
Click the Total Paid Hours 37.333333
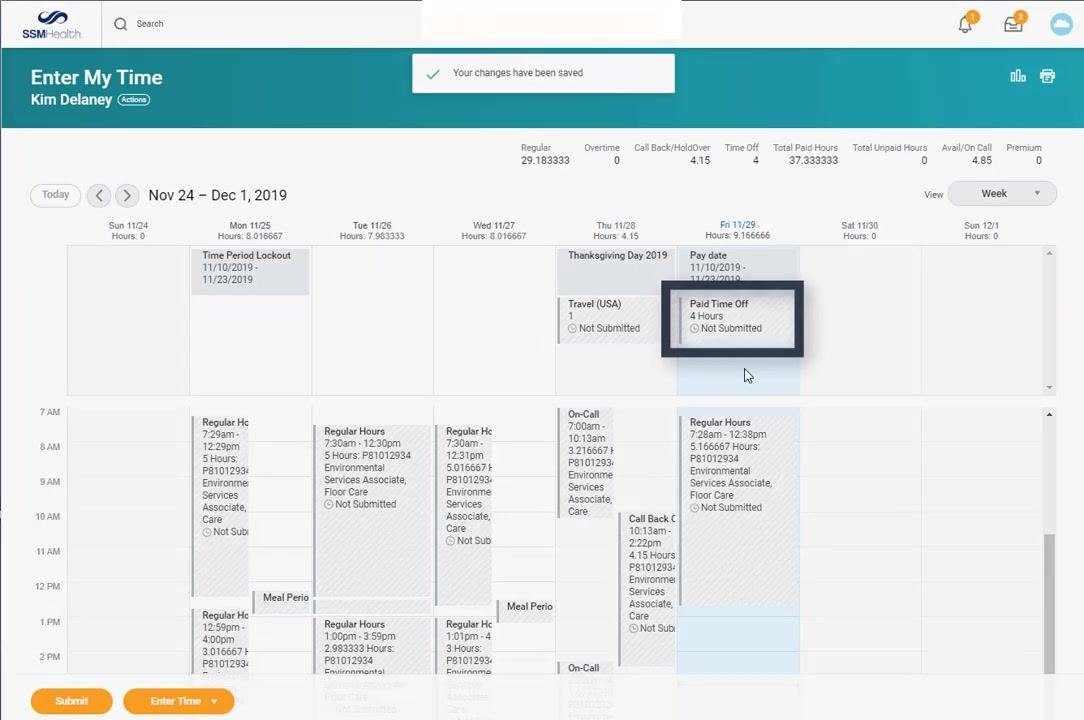[x=813, y=160]
